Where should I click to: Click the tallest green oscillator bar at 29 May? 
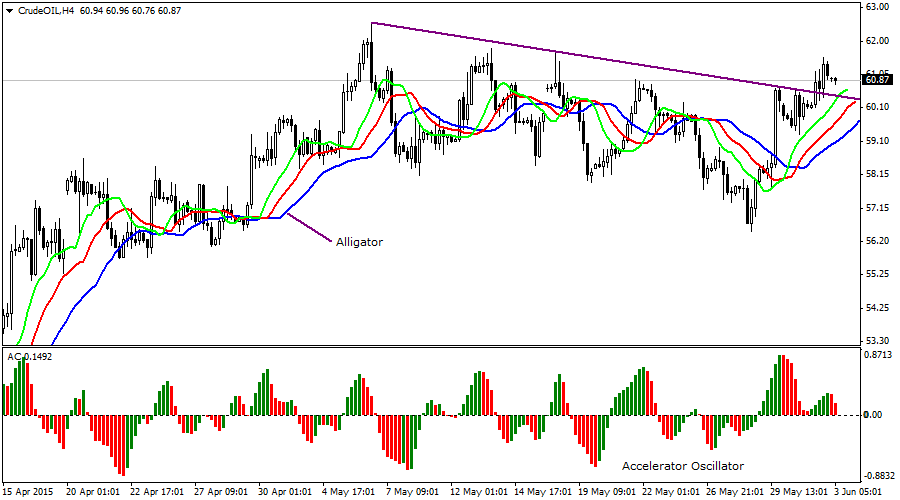tap(779, 385)
